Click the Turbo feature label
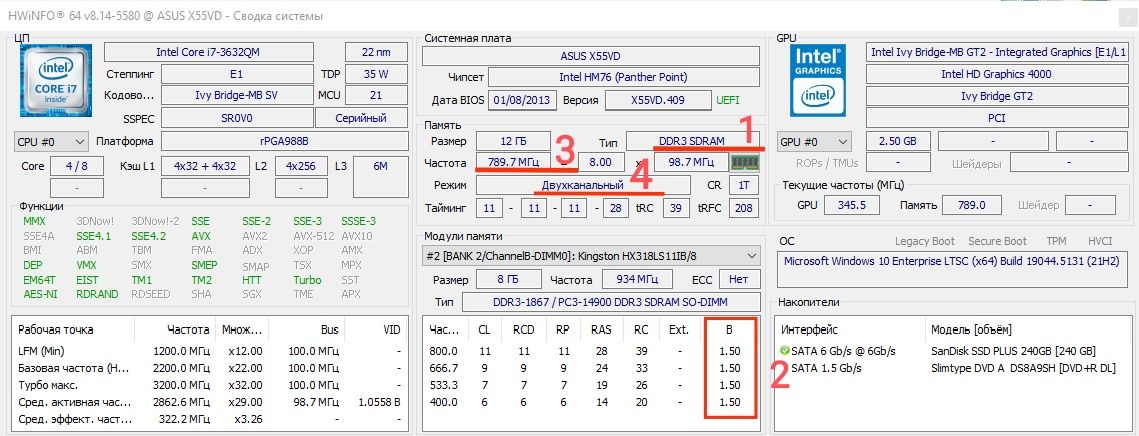The width and height of the screenshot is (1139, 436). [x=307, y=280]
